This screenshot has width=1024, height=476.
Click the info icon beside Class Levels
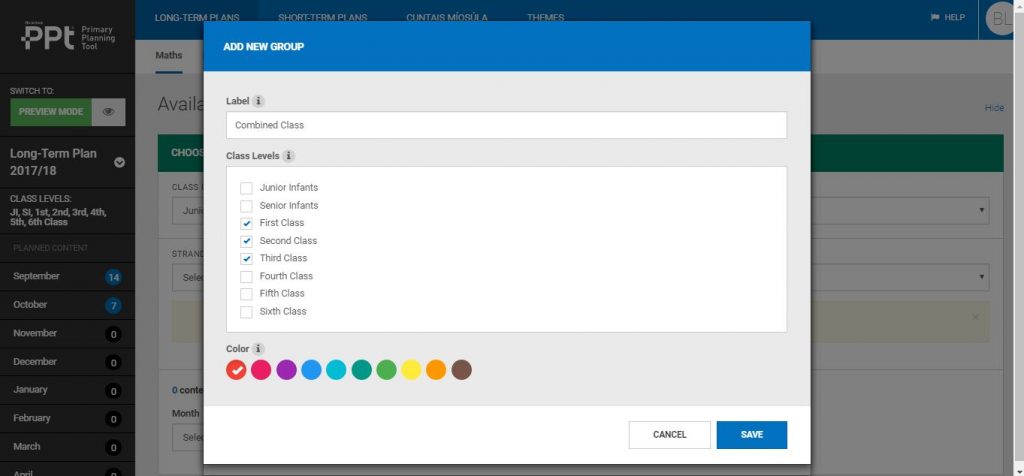(x=288, y=156)
